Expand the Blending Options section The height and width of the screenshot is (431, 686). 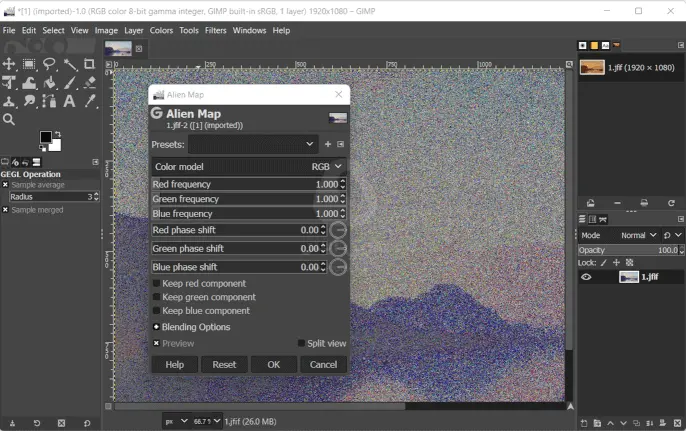(156, 327)
